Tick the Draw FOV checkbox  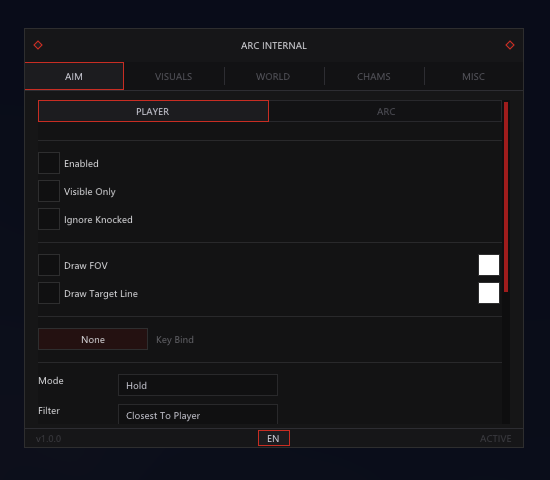pyautogui.click(x=49, y=265)
